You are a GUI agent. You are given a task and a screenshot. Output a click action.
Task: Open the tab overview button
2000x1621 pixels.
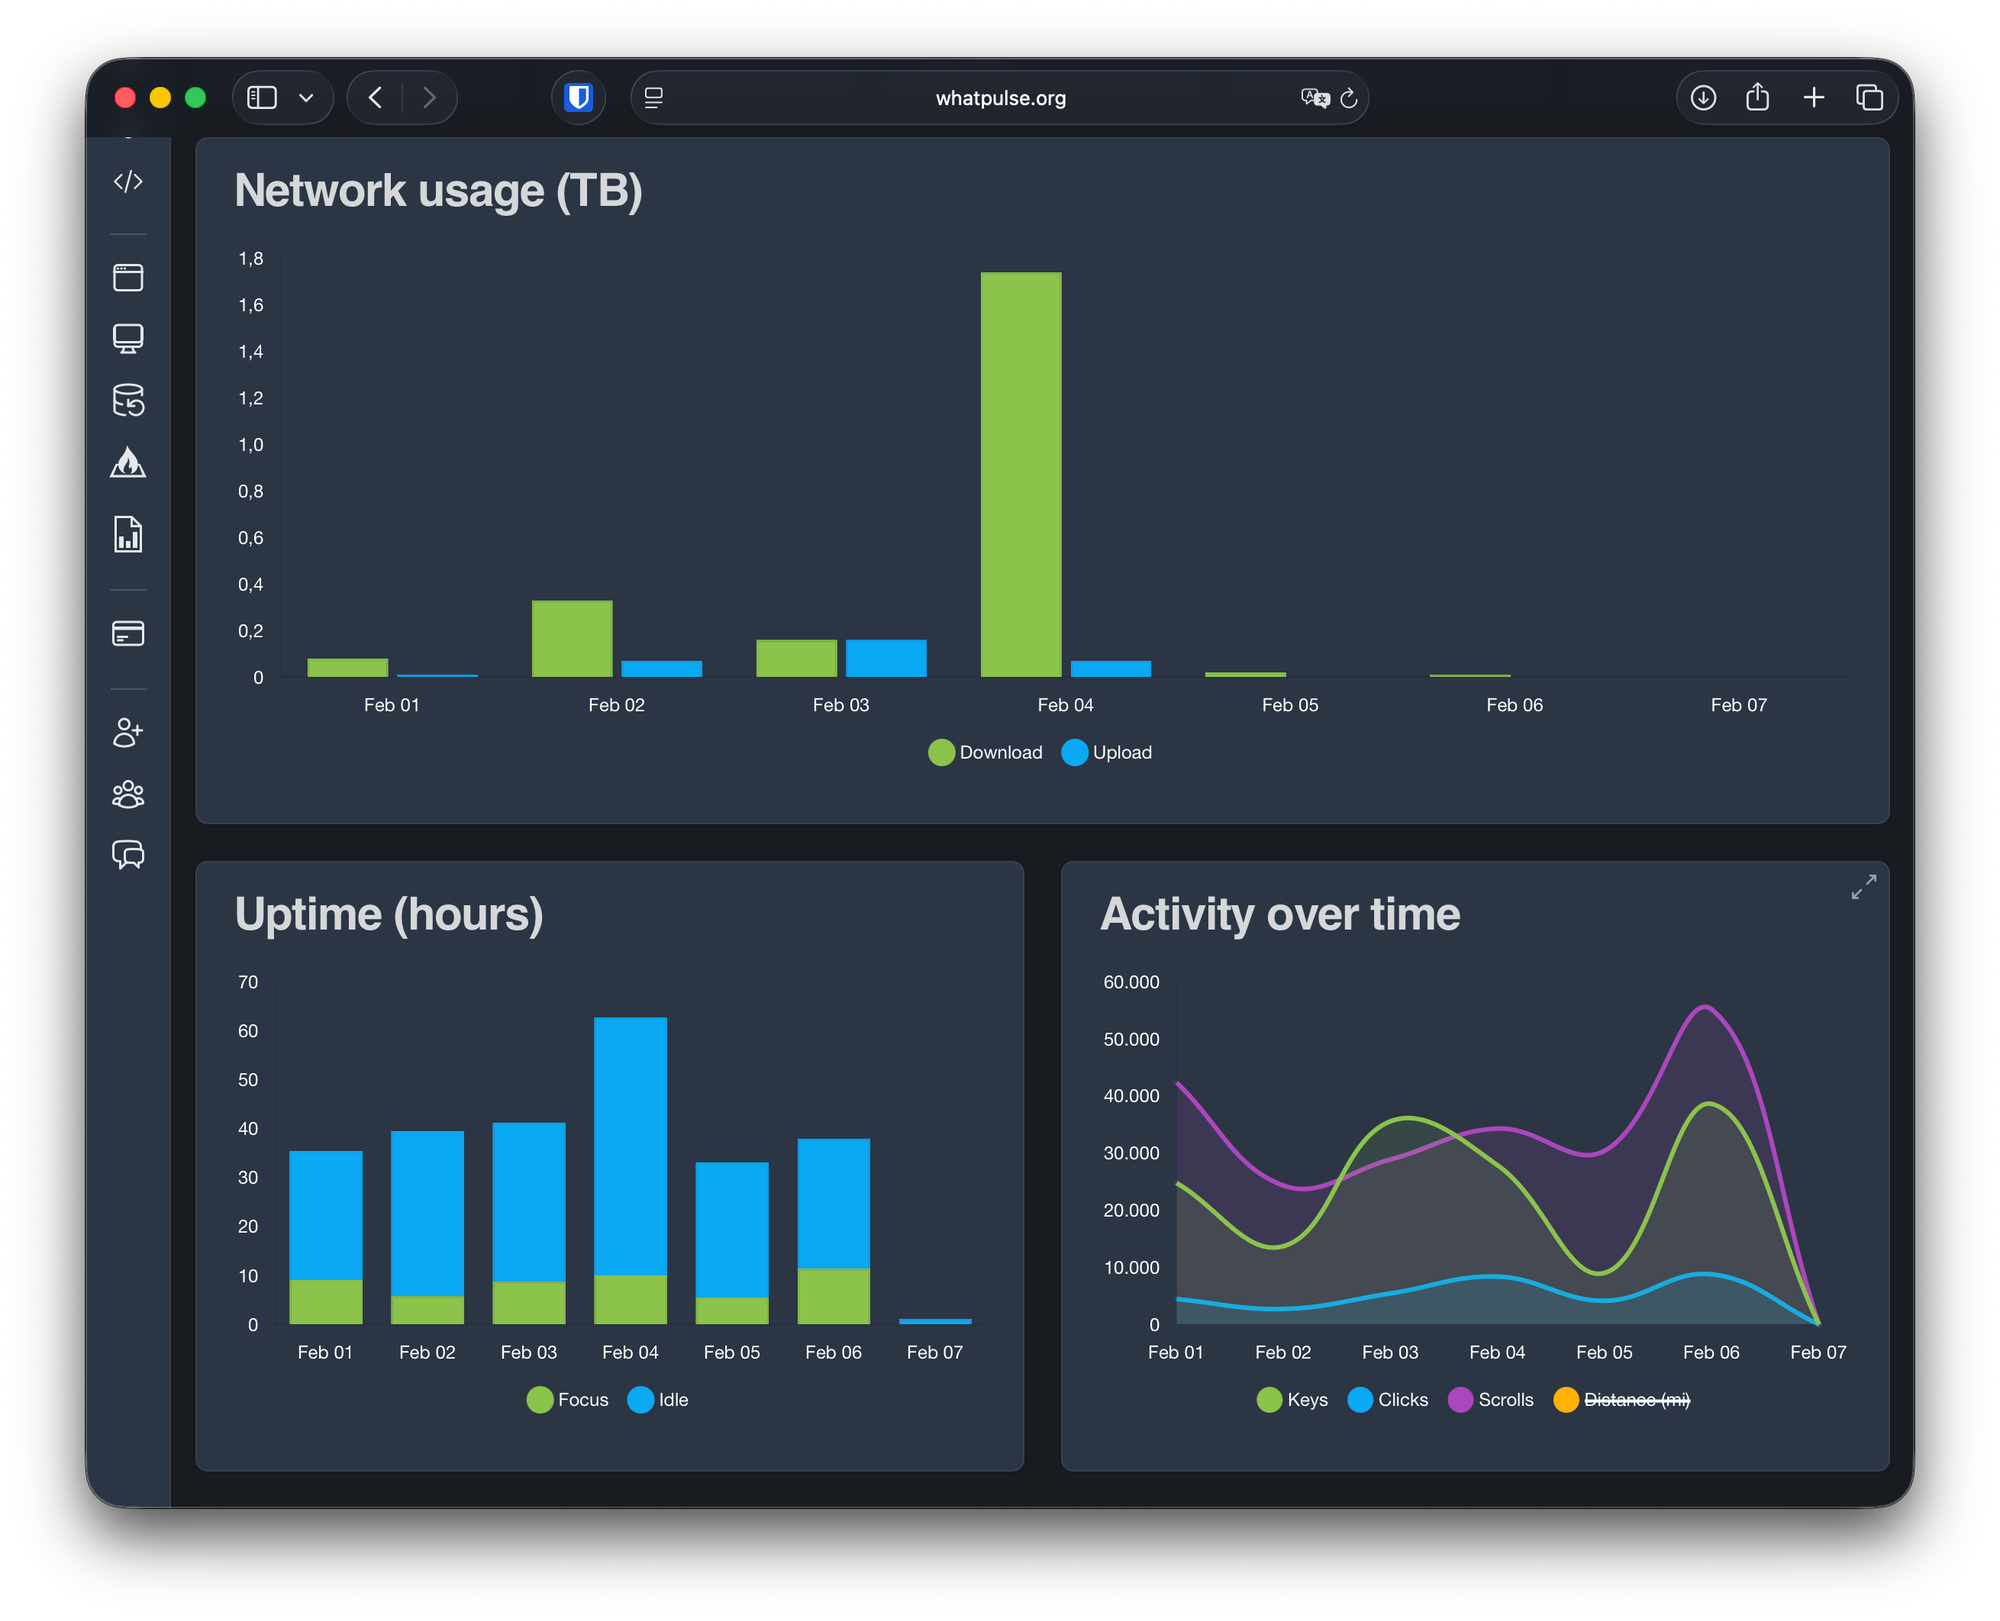pos(1869,98)
